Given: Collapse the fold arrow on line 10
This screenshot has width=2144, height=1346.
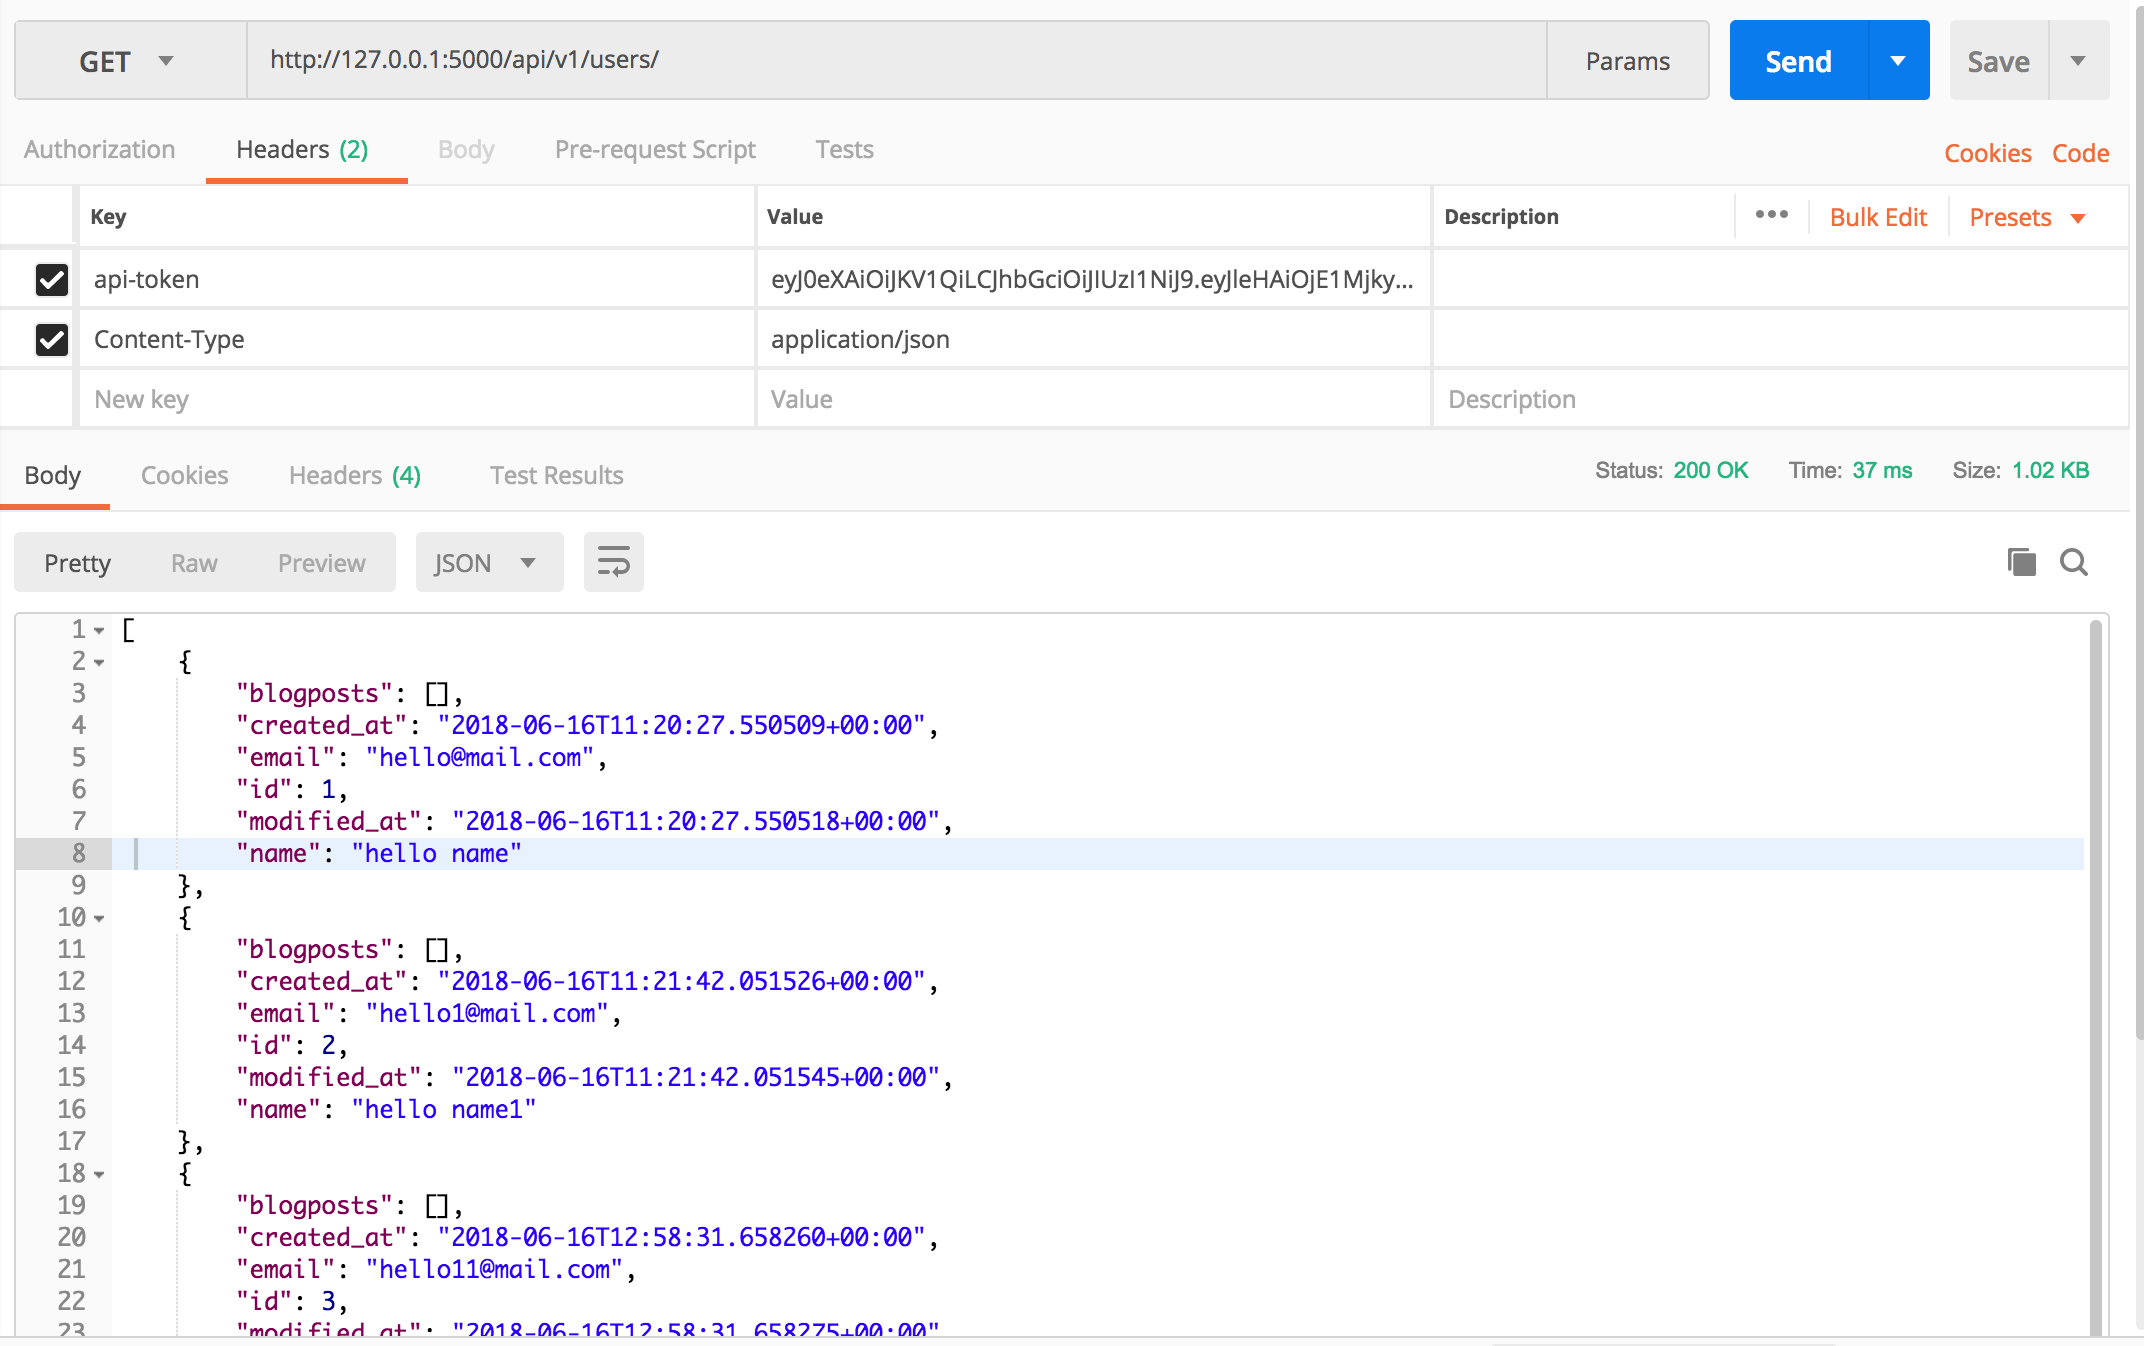Looking at the screenshot, I should 99,918.
